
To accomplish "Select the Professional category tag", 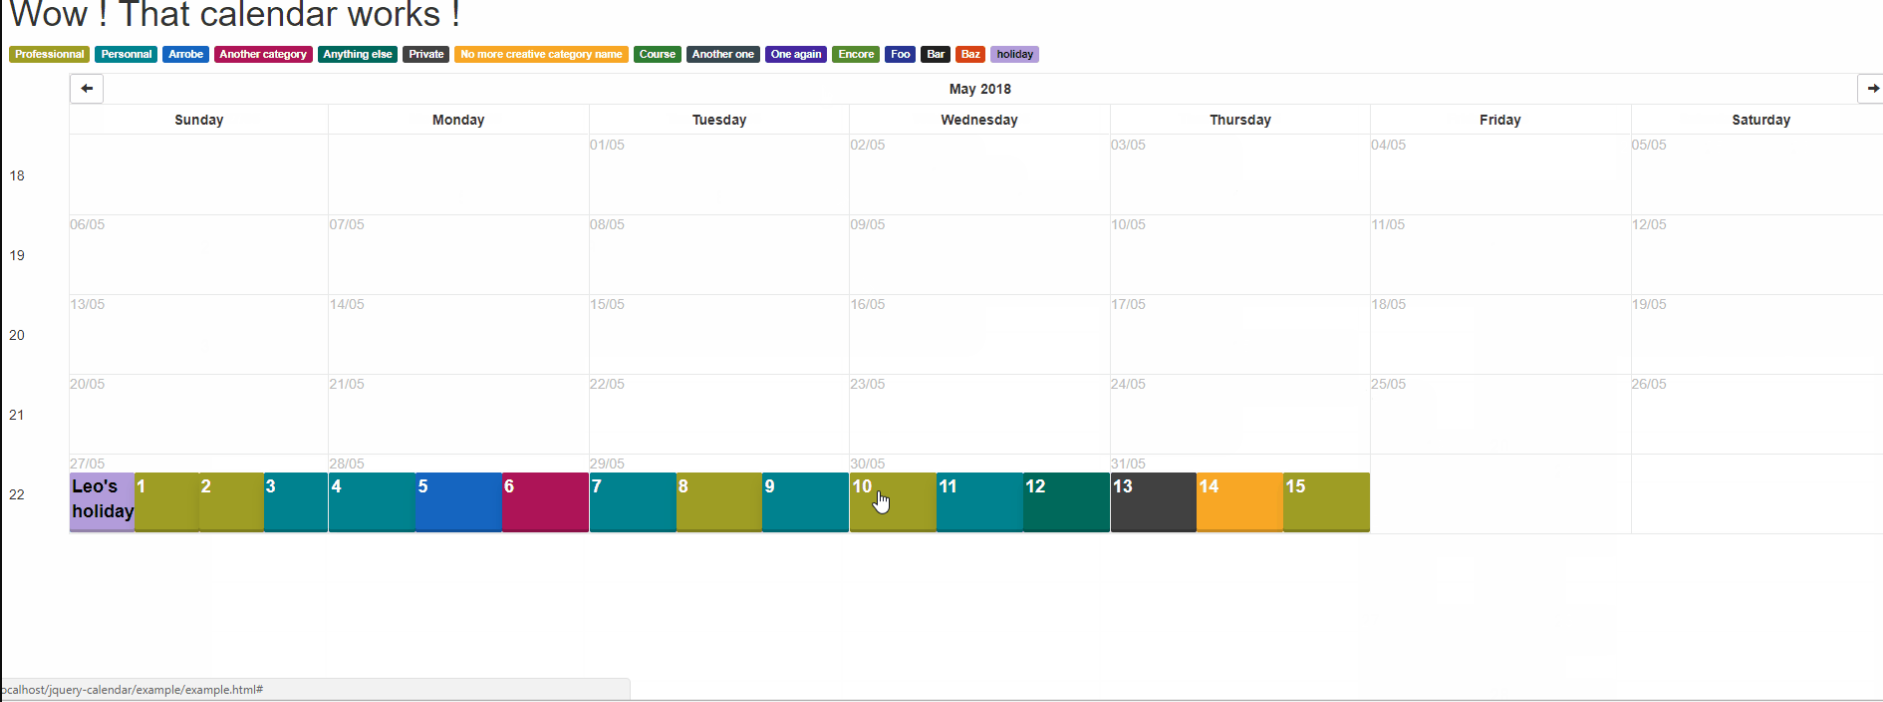I will pyautogui.click(x=49, y=55).
